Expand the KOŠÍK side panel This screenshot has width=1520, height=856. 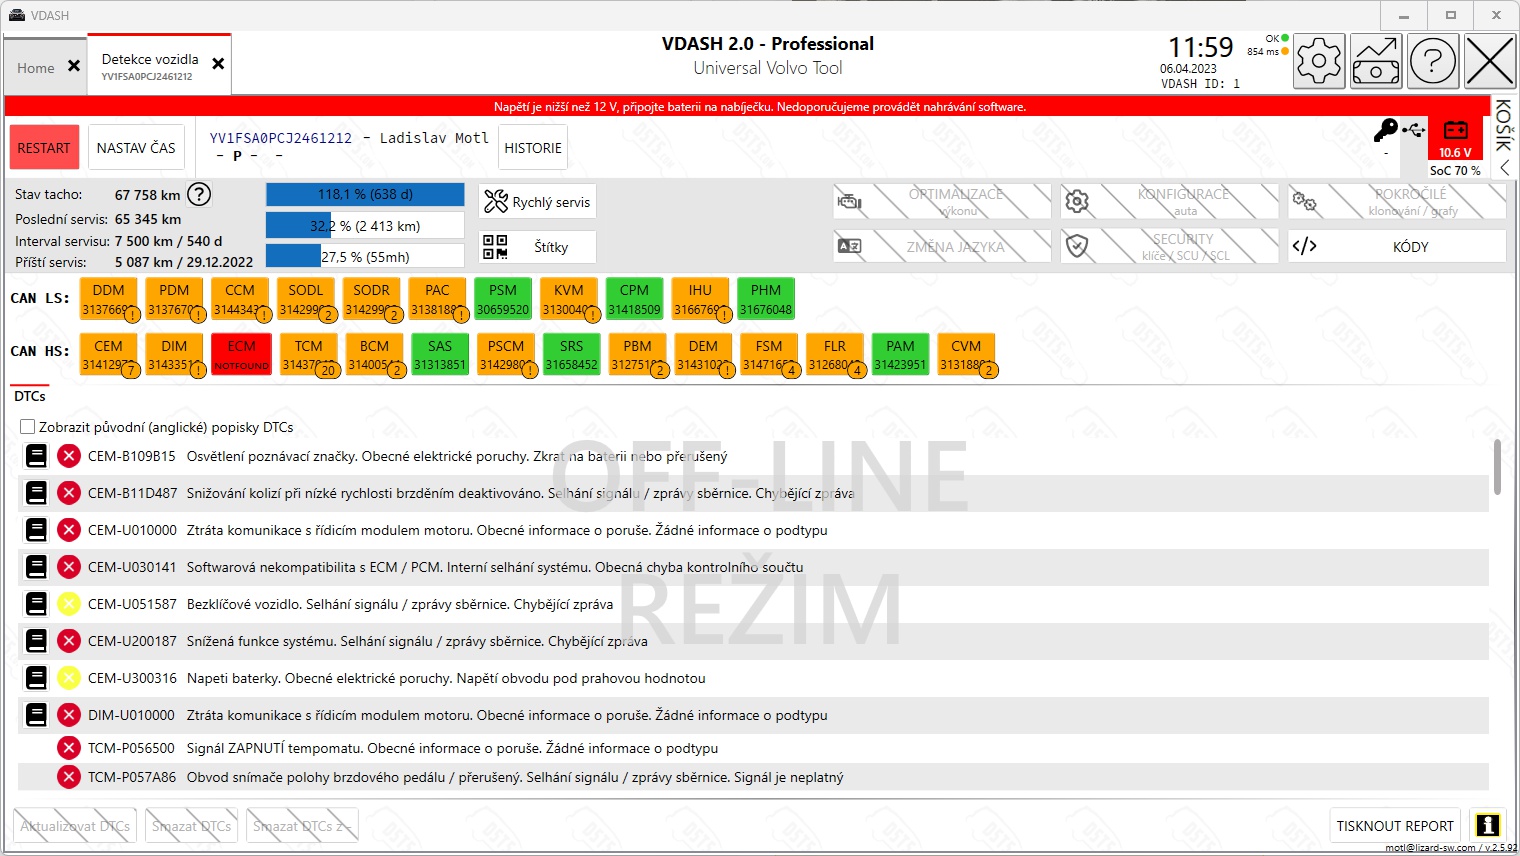1504,137
